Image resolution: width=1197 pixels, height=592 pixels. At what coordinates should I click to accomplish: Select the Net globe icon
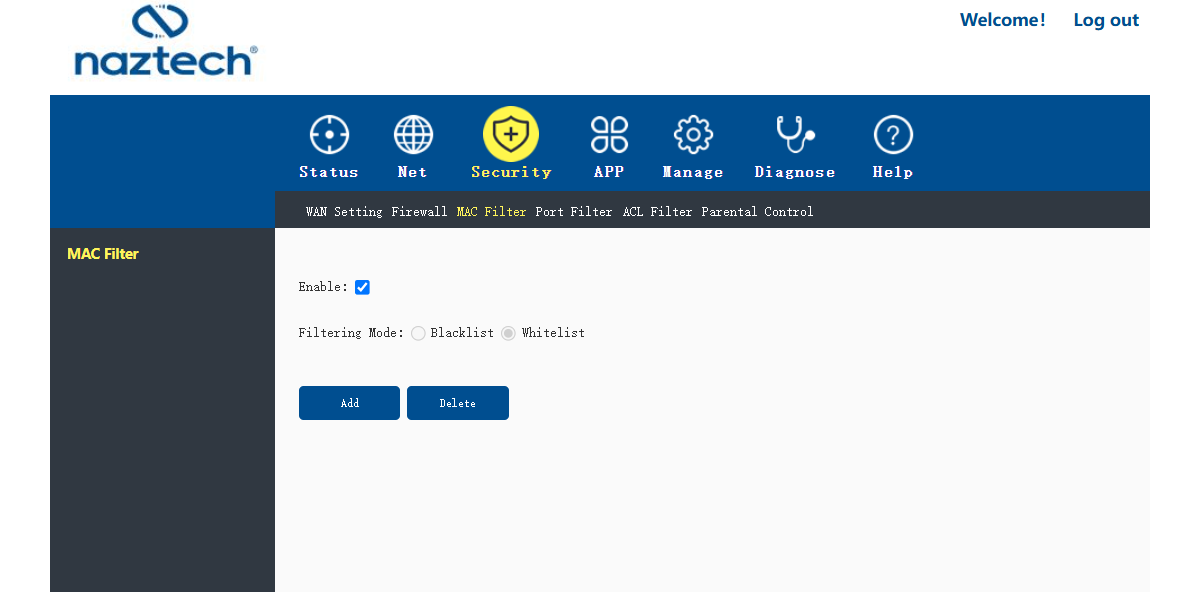413,135
